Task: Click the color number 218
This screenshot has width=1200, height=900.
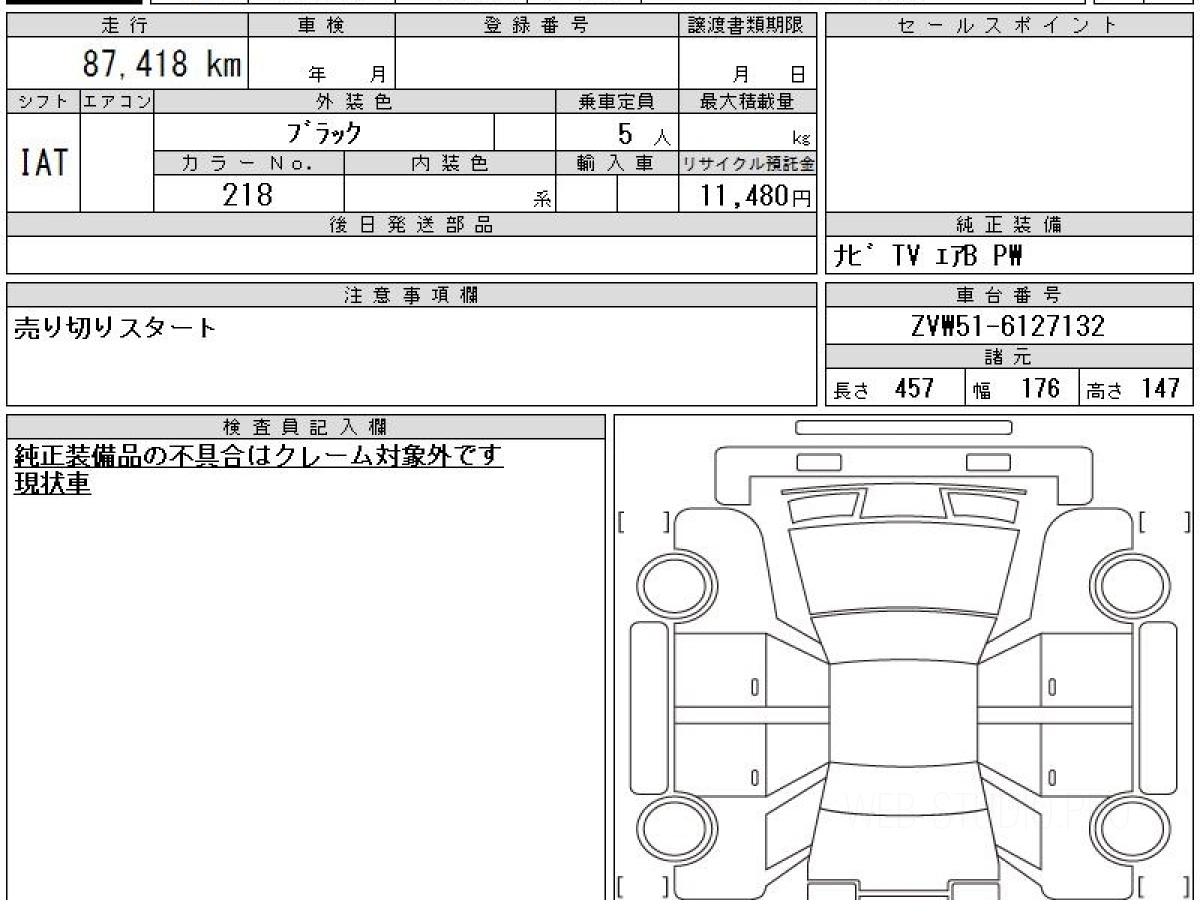Action: click(248, 194)
